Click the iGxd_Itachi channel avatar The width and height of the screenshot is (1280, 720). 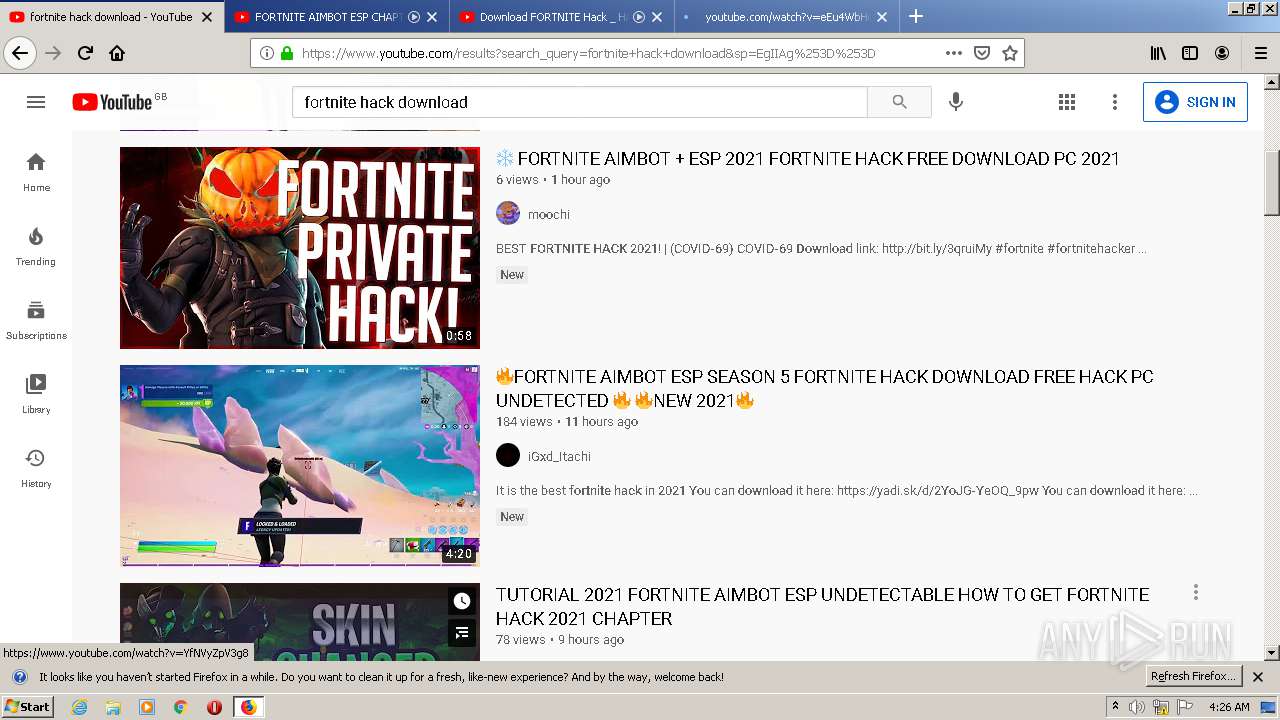[508, 455]
